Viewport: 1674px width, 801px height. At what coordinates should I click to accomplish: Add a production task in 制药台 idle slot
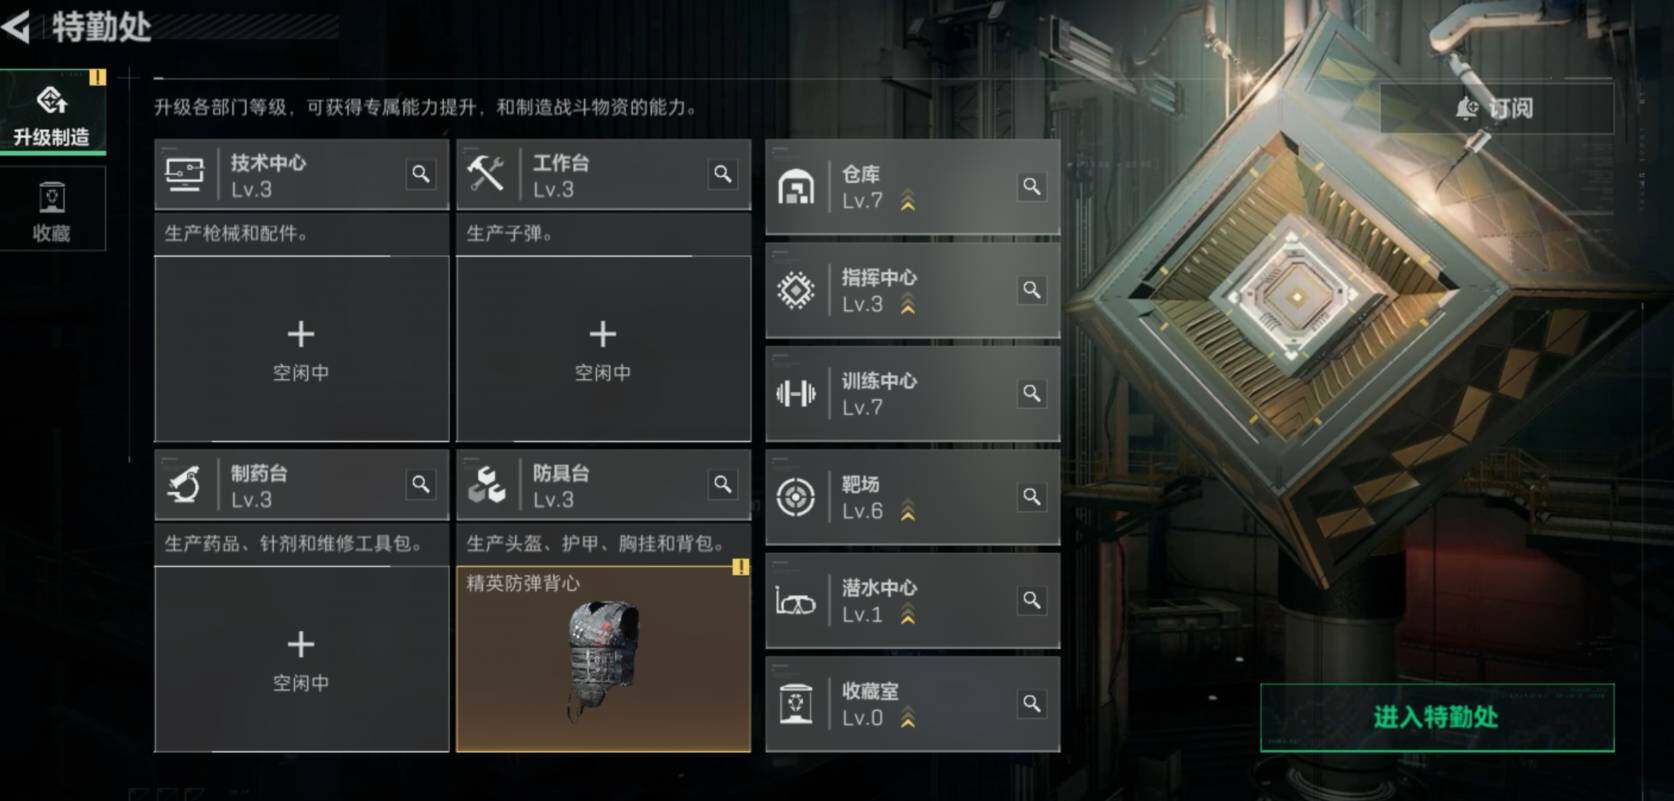(x=301, y=659)
